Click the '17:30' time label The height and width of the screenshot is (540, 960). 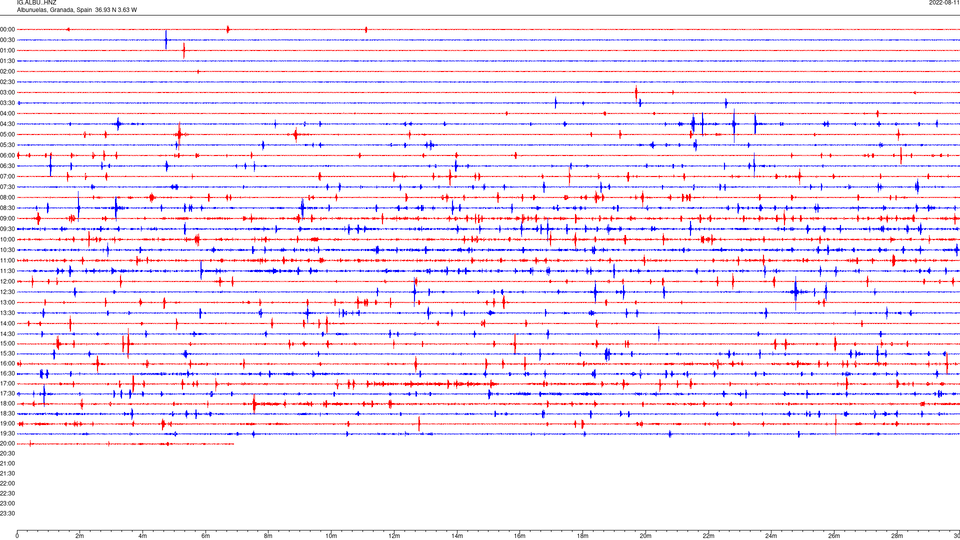[8, 394]
